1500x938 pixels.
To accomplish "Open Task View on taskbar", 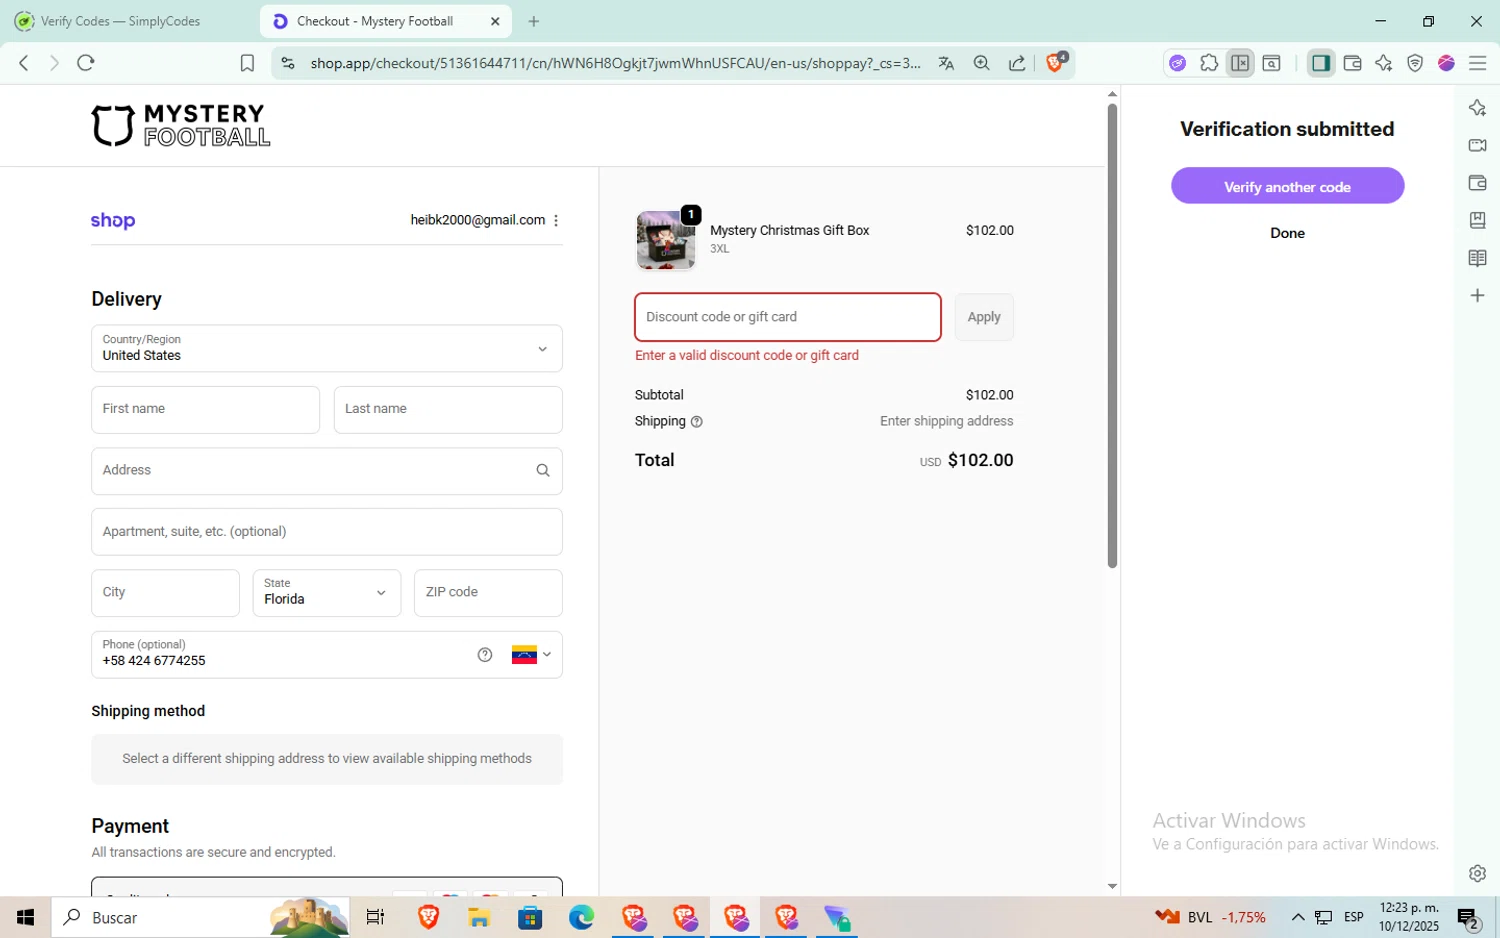I will pos(376,917).
